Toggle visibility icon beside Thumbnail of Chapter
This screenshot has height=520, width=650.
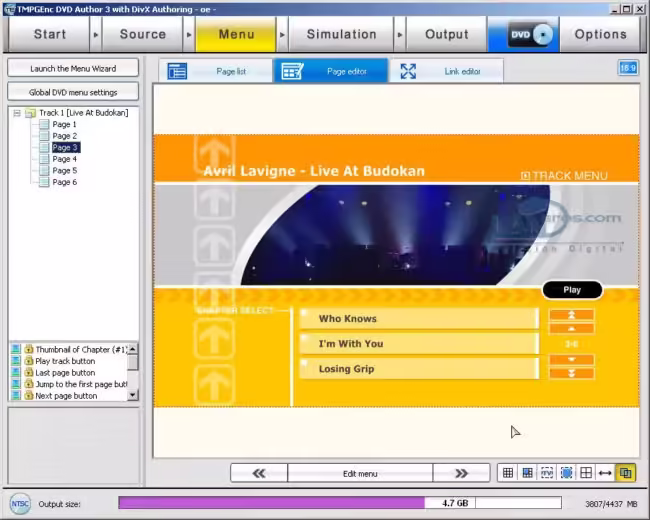point(16,349)
